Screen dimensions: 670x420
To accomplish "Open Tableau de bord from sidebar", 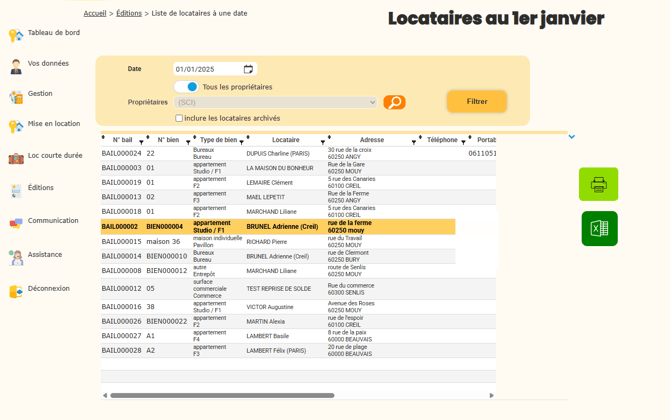I will tap(53, 33).
